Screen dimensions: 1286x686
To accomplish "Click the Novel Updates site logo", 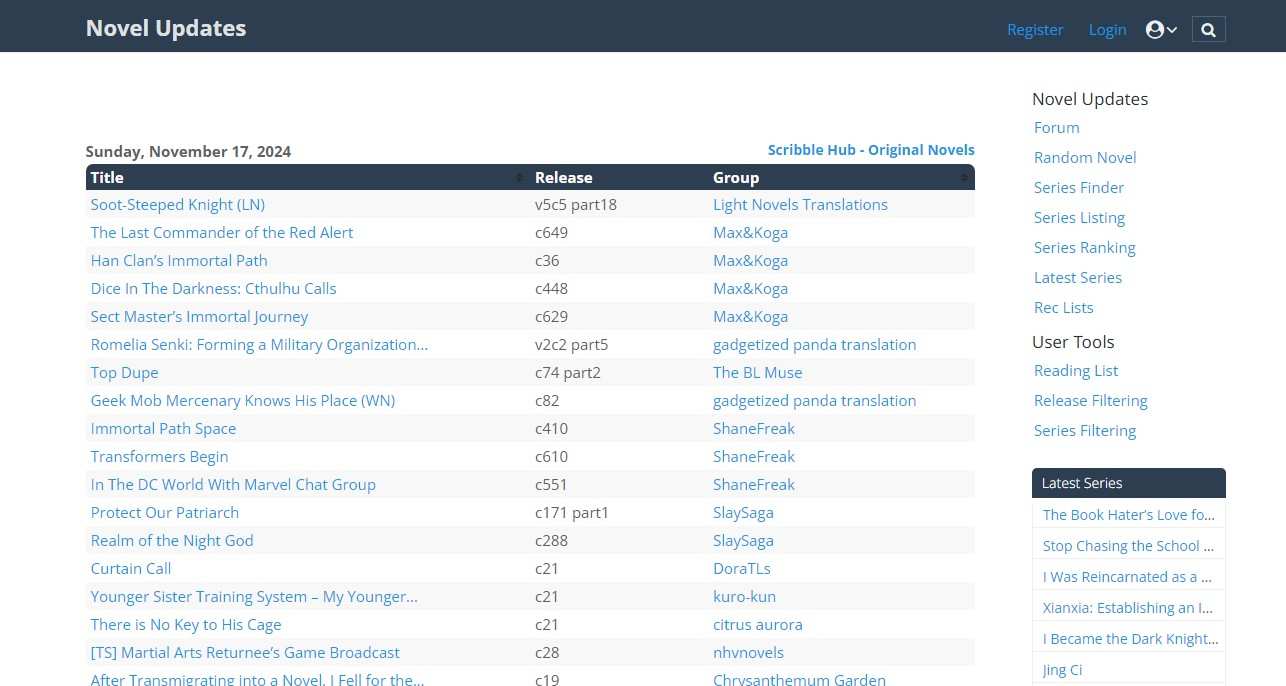I will point(166,28).
